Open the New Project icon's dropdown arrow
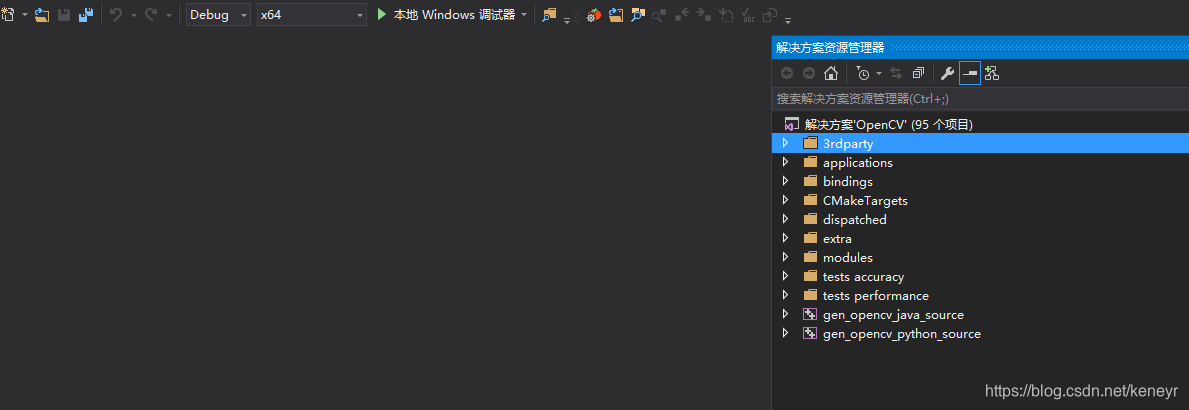1189x410 pixels. [x=25, y=15]
